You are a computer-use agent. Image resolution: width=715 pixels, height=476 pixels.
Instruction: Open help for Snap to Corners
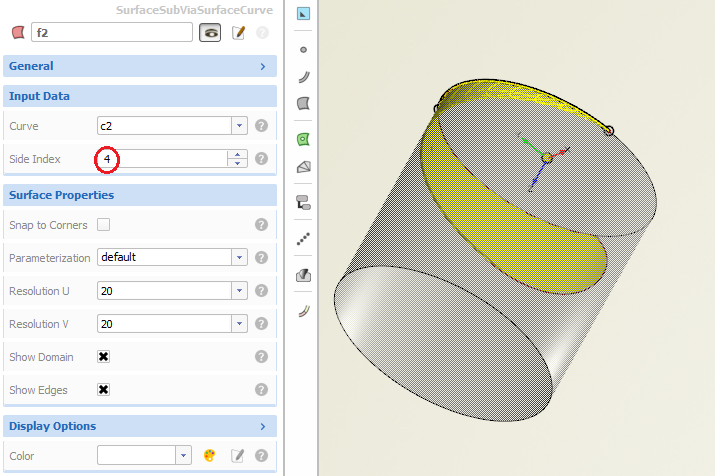tap(261, 224)
